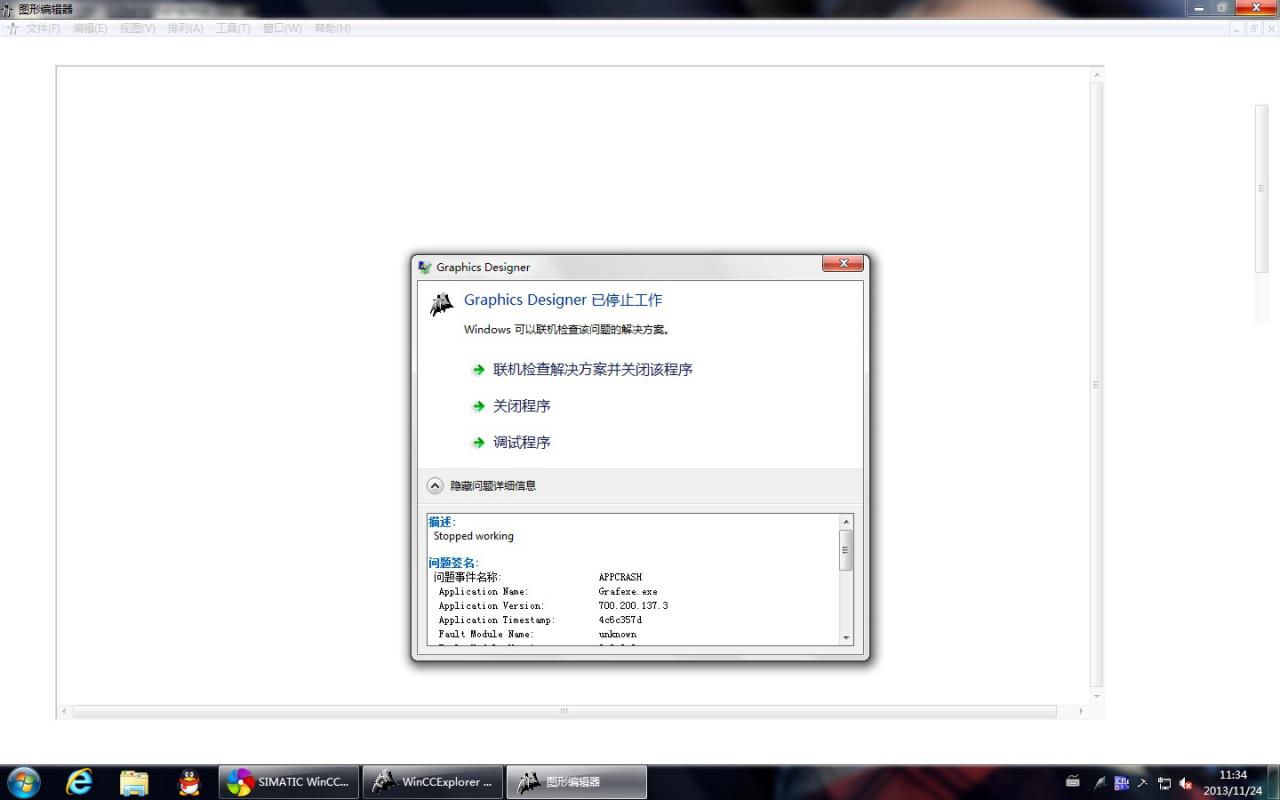Click the Fault Module Name label
Screen dimensions: 1280x800
point(486,634)
